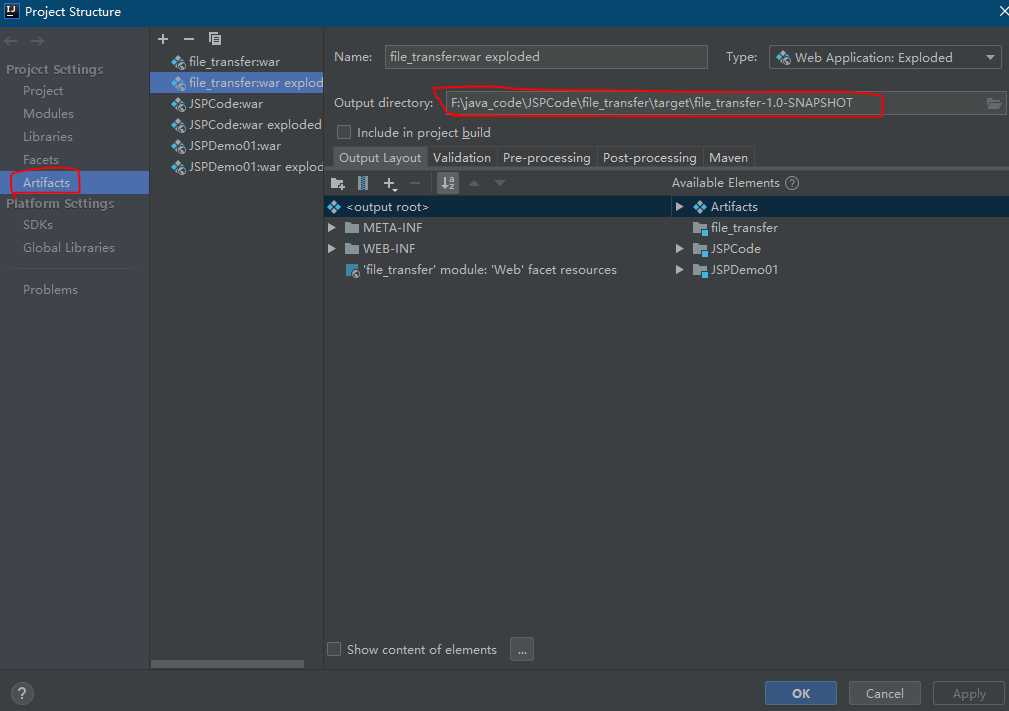Select Libraries in Project Settings
1009x711 pixels.
click(x=48, y=137)
